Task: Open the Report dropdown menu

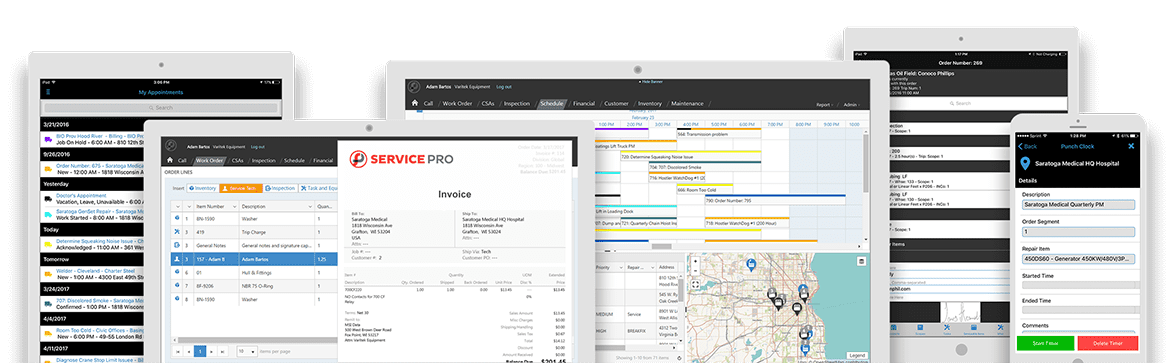Action: (x=825, y=105)
